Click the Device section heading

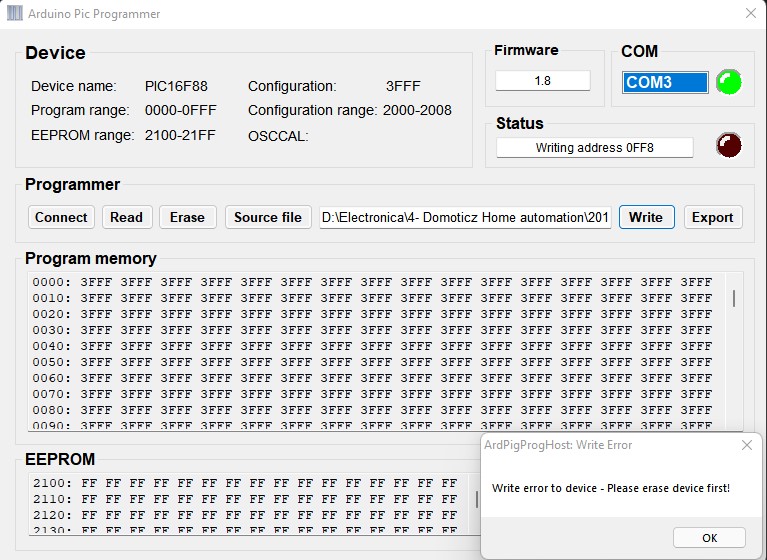[x=55, y=53]
